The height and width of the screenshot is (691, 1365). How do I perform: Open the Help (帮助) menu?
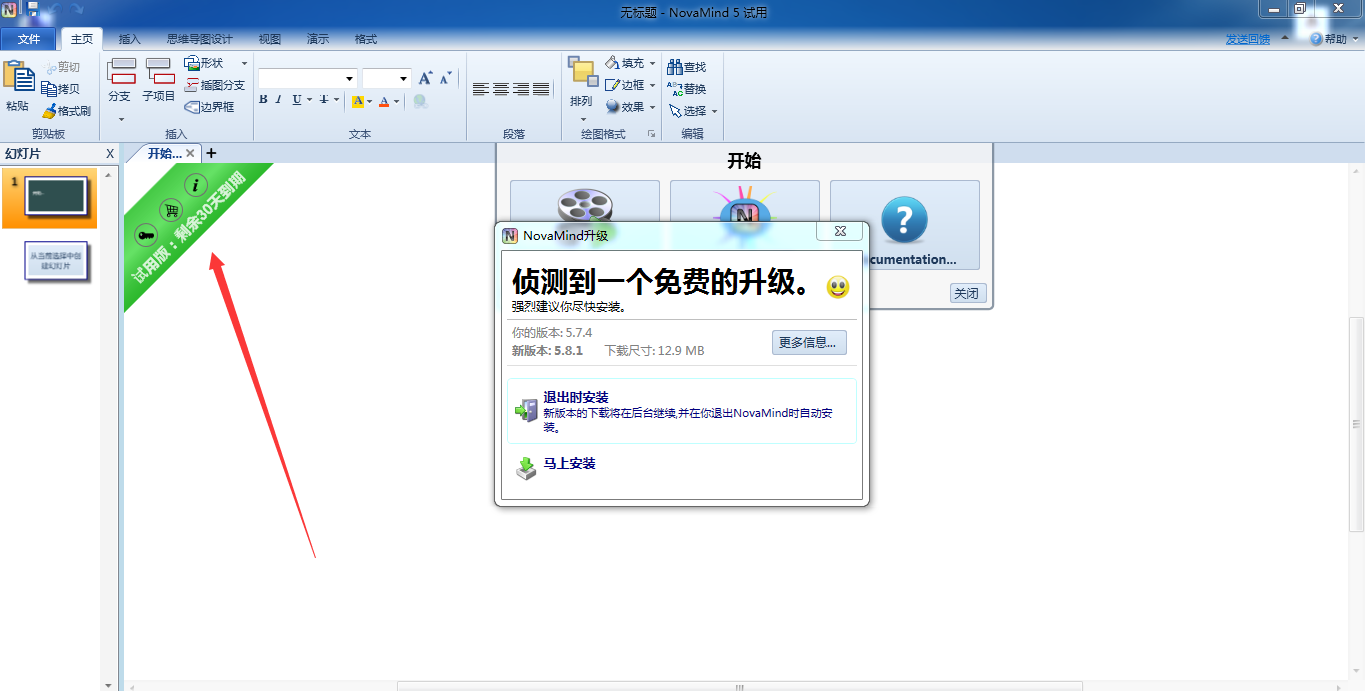1334,39
